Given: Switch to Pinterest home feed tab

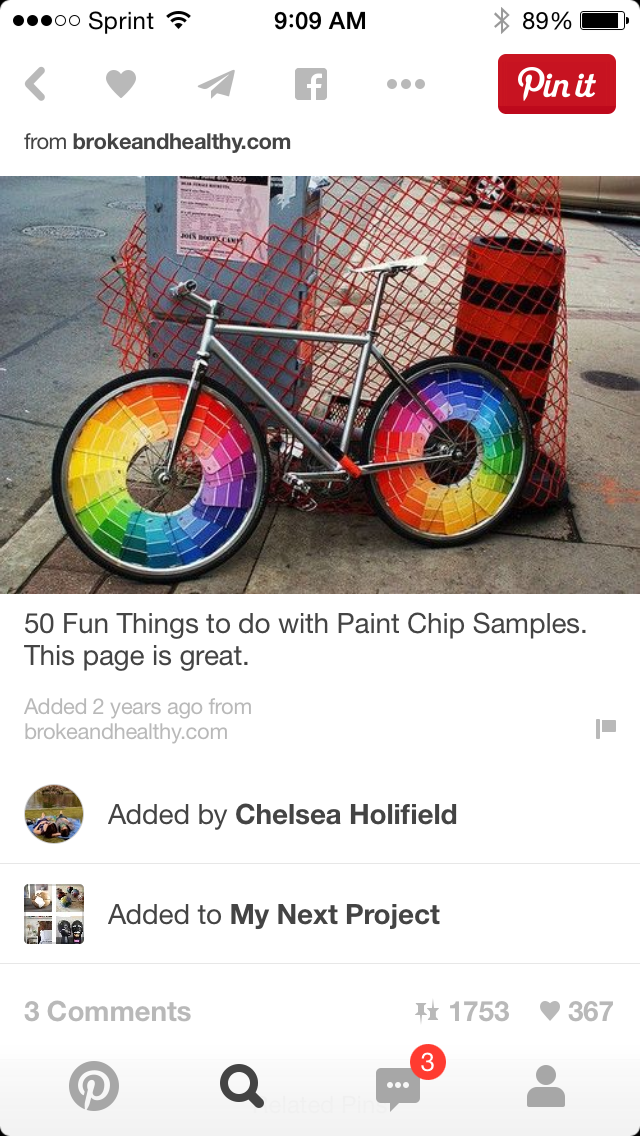Looking at the screenshot, I should 93,1086.
